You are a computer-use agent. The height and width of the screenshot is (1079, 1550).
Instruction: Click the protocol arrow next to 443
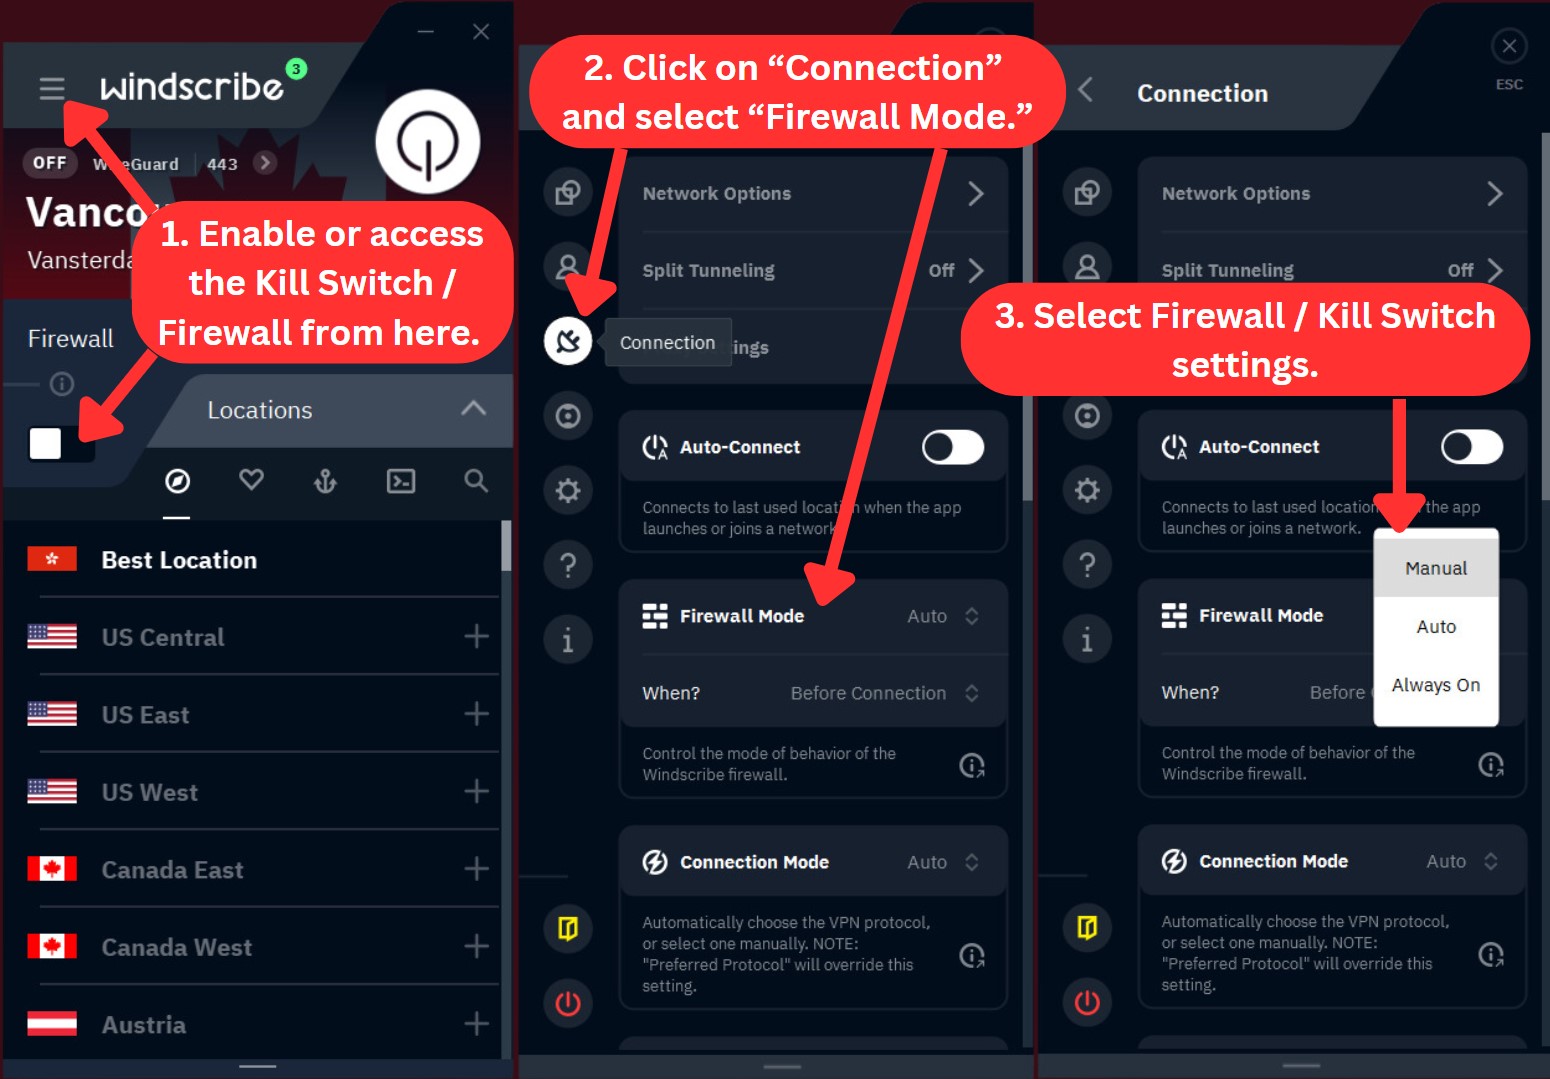tap(264, 163)
